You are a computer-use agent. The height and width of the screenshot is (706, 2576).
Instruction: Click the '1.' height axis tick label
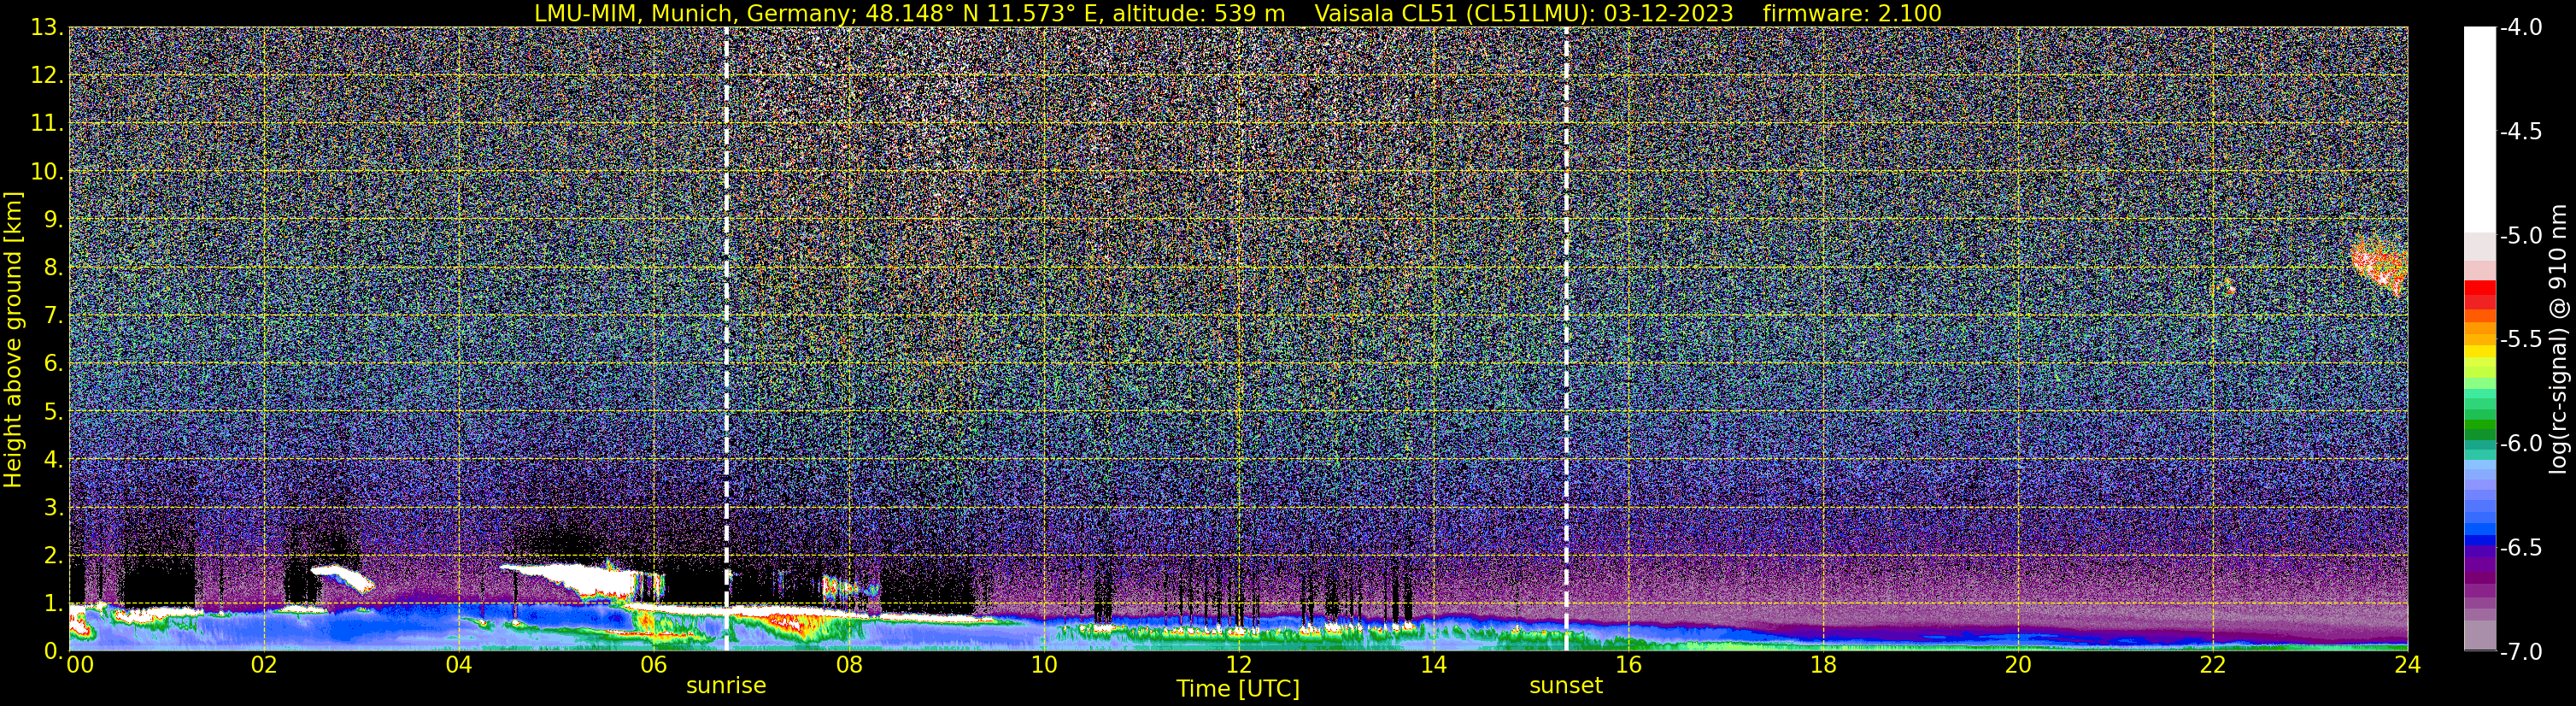coord(53,604)
